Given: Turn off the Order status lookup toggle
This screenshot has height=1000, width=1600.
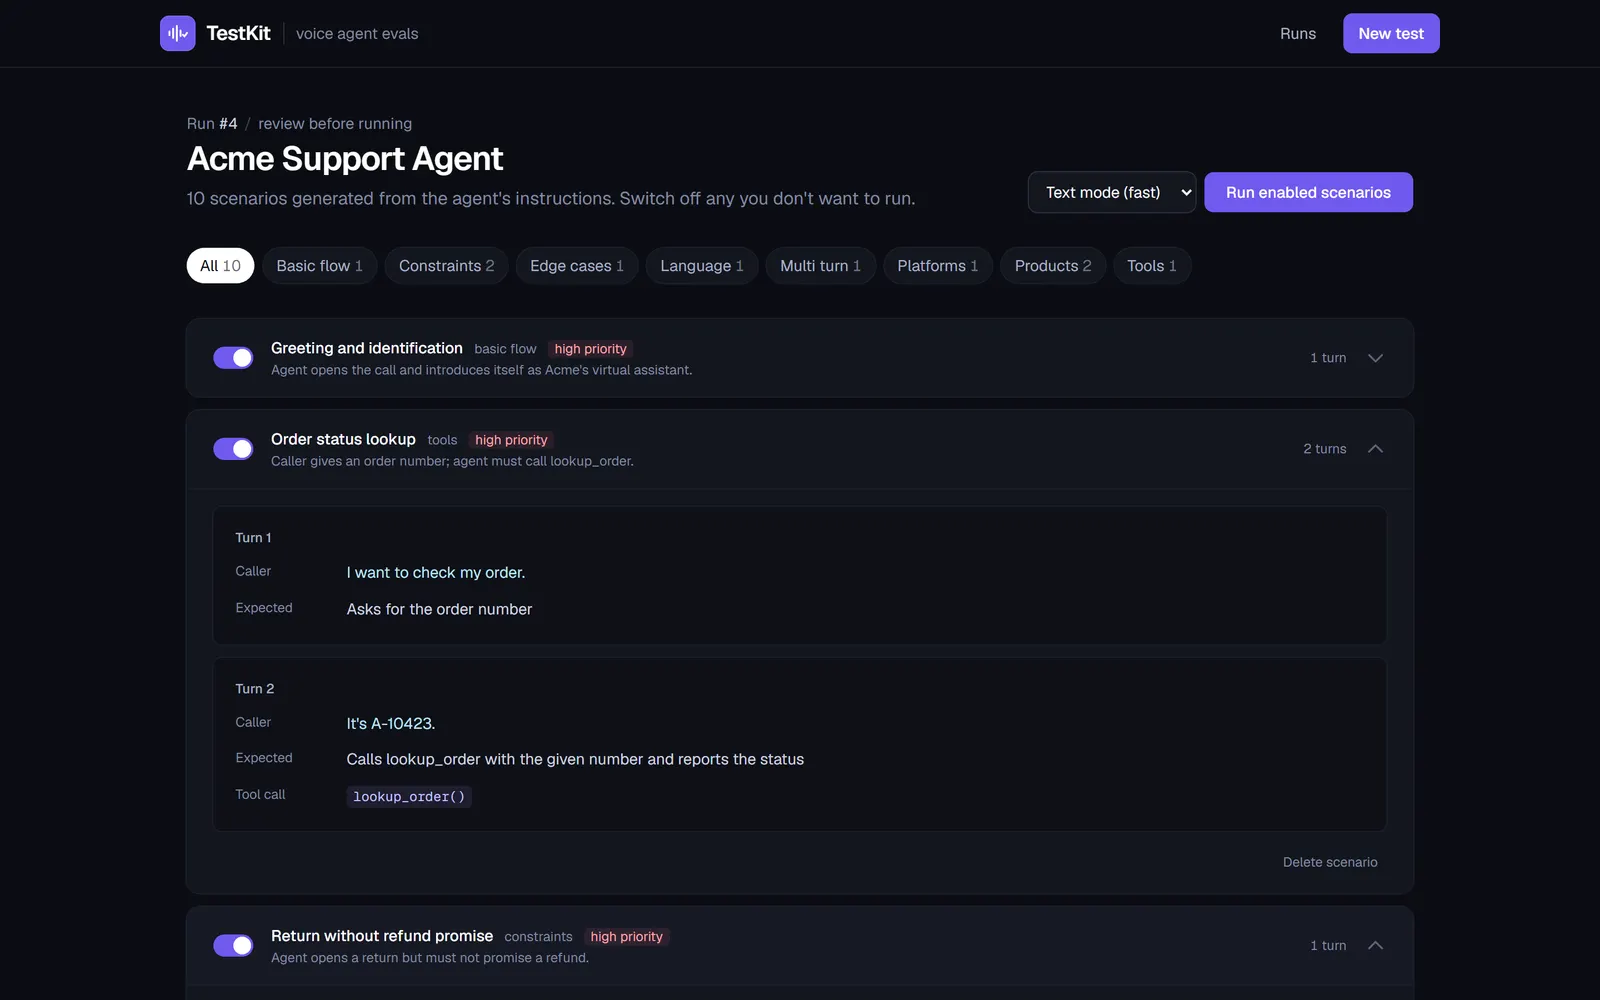Looking at the screenshot, I should [233, 449].
